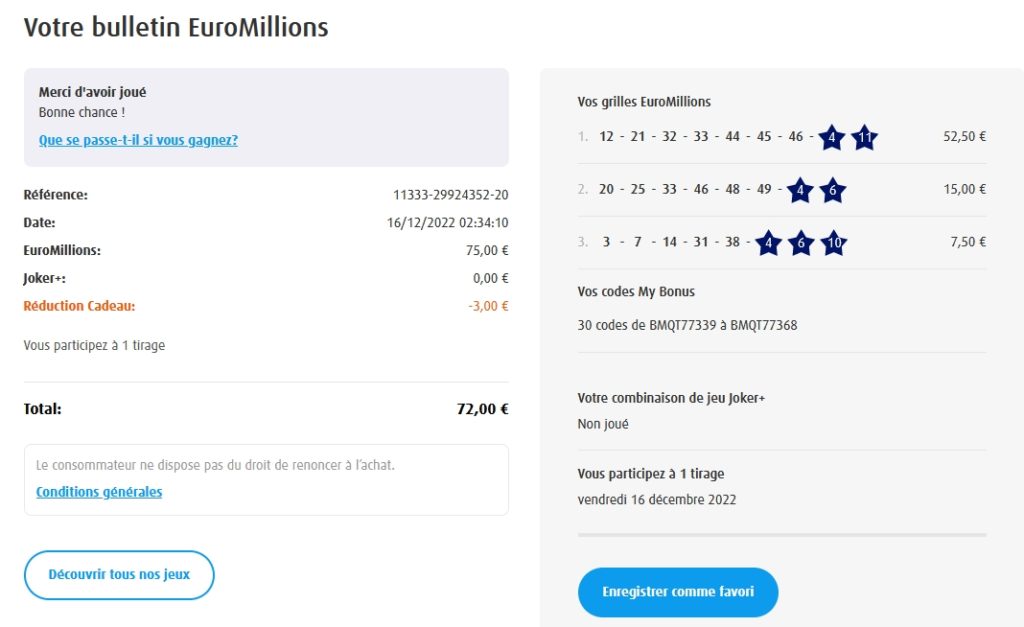Click the 15,00 € price of grid 2
1024x627 pixels.
[x=965, y=189]
